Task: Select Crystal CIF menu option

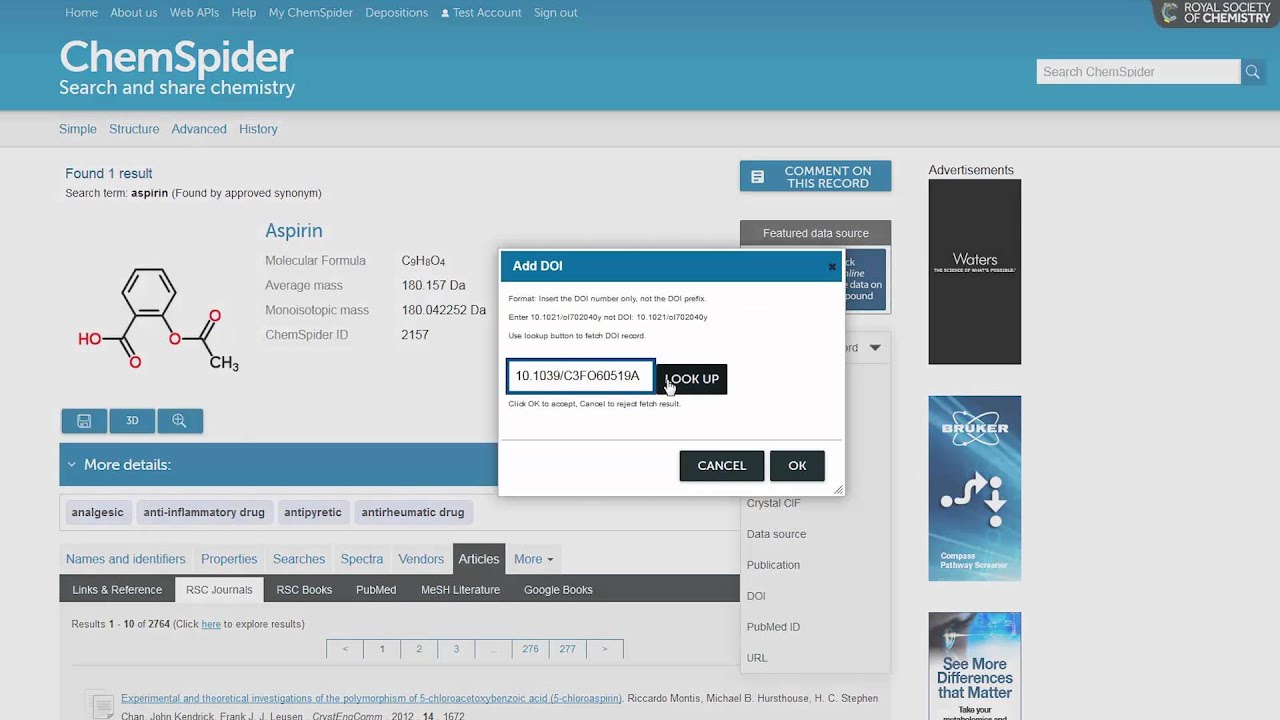Action: click(x=773, y=503)
